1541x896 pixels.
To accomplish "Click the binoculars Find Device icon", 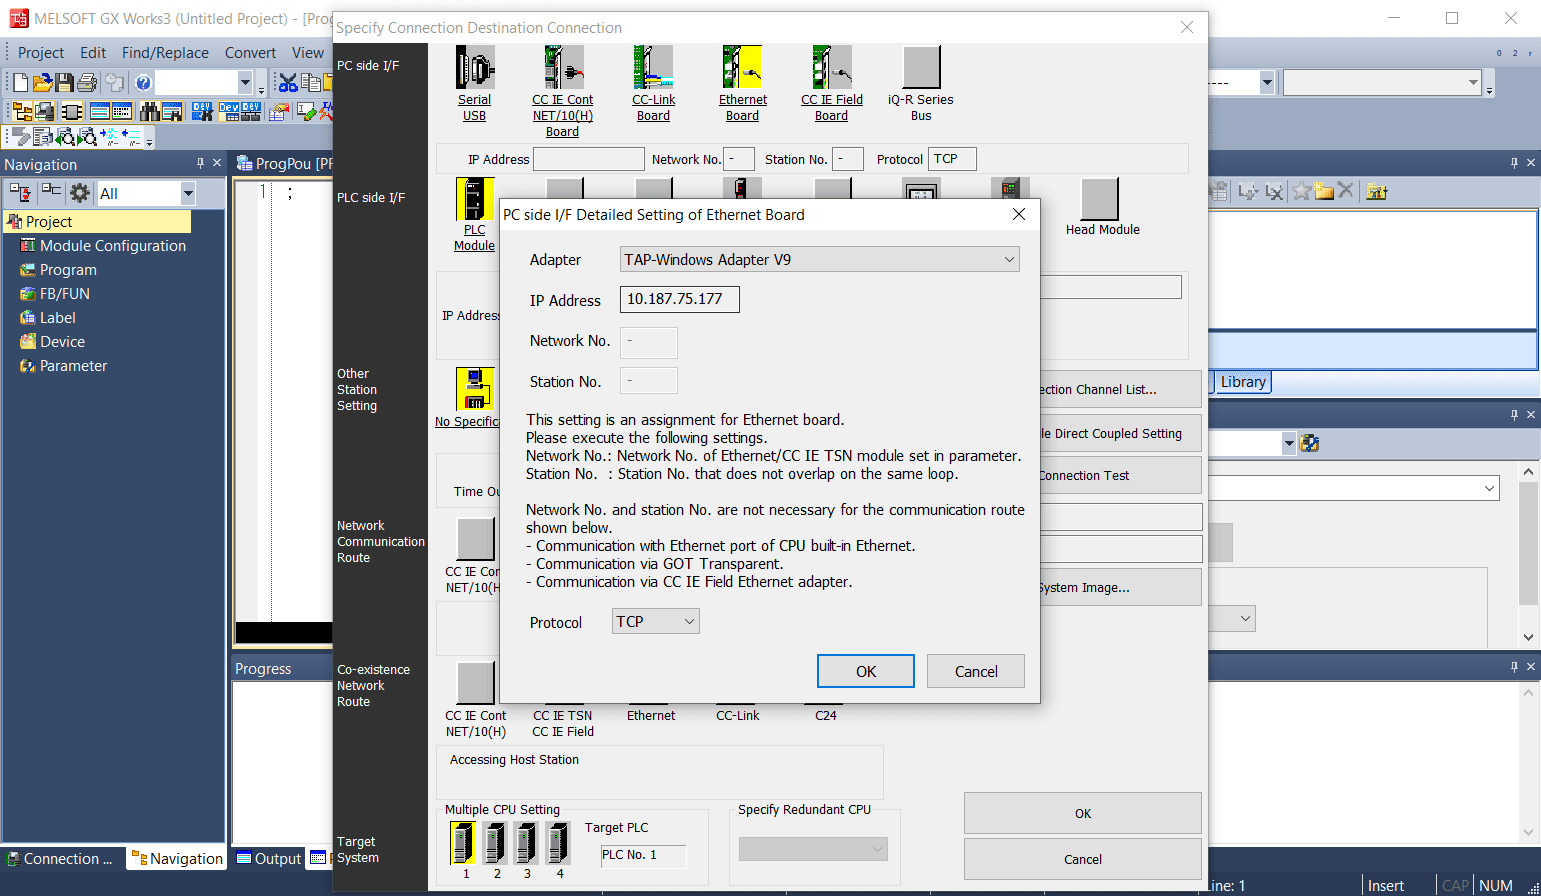I will point(150,111).
